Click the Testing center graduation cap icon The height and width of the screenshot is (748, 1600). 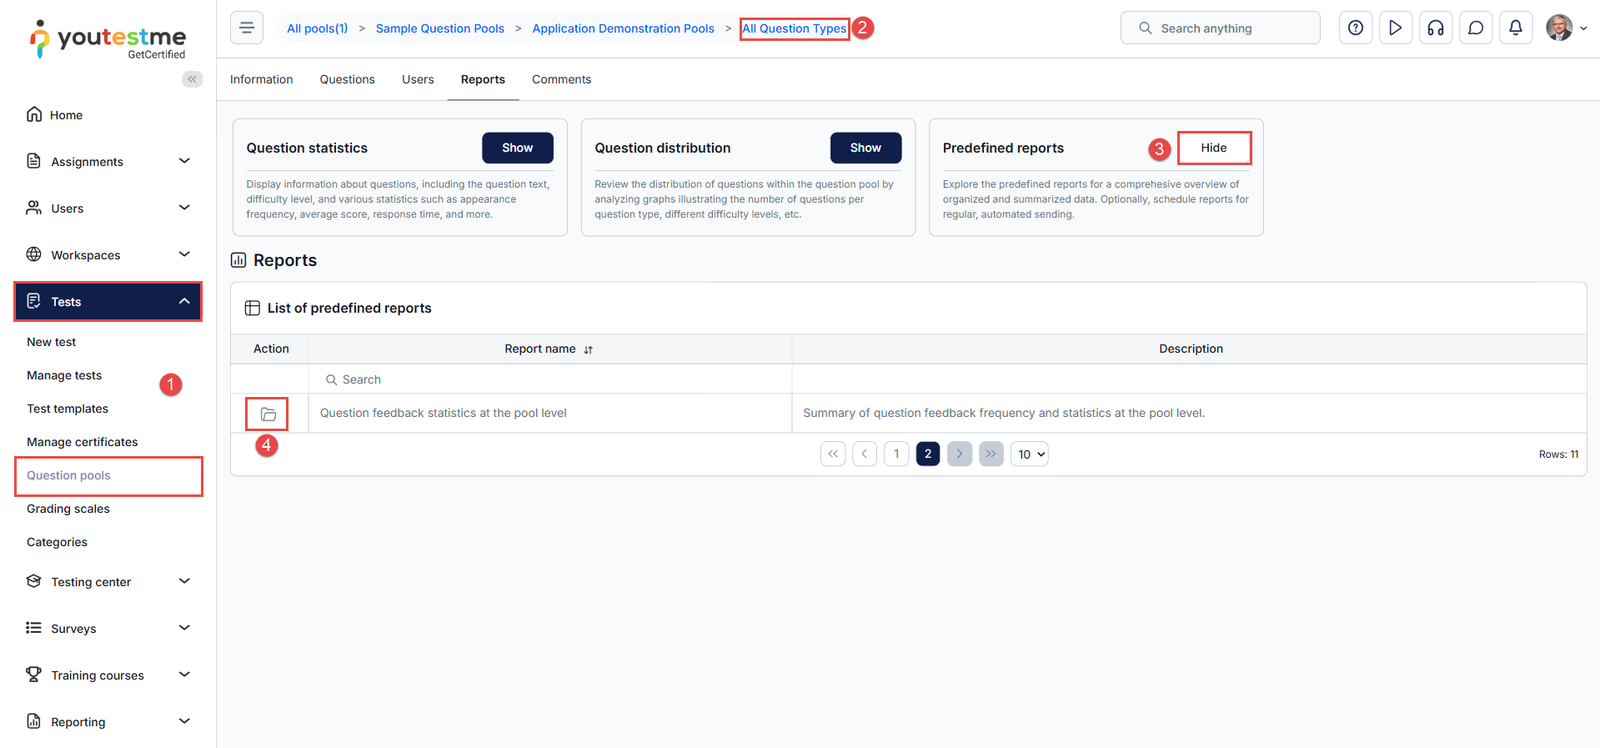[x=34, y=581]
